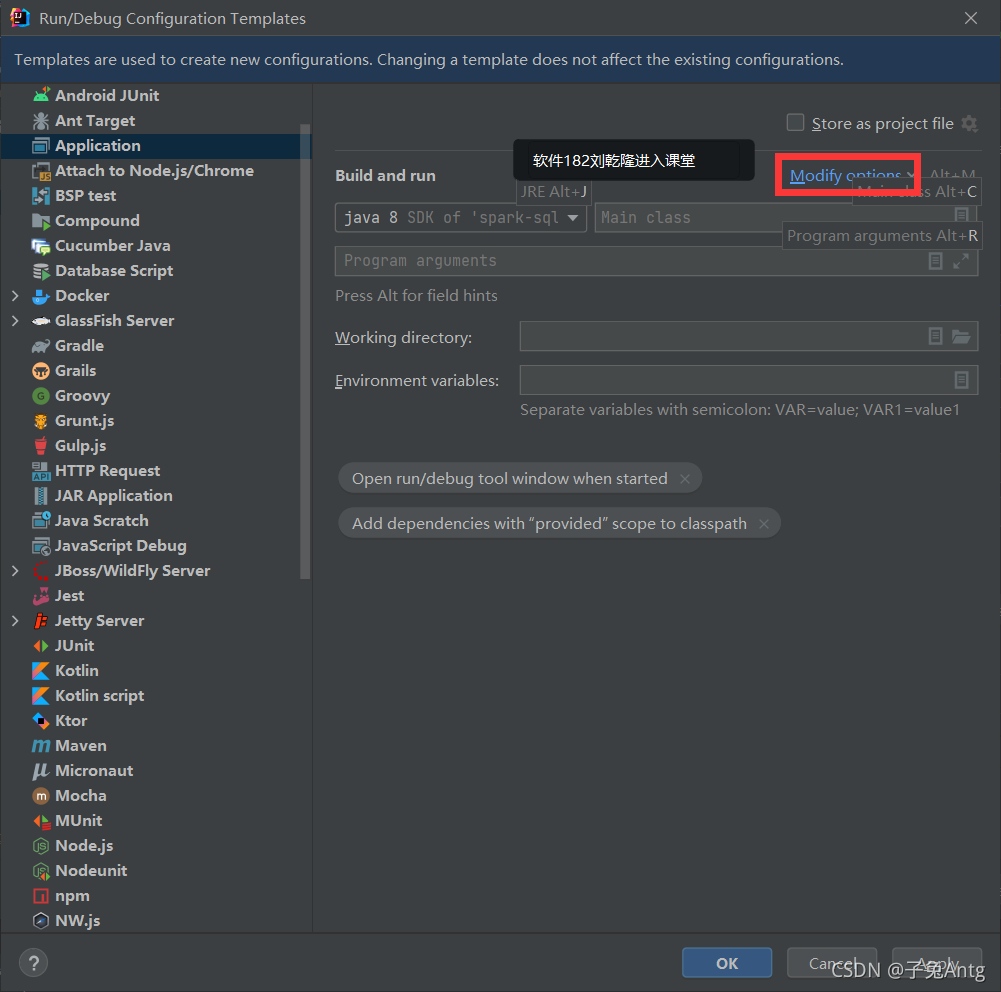
Task: Select the Jest icon
Action: (41, 596)
